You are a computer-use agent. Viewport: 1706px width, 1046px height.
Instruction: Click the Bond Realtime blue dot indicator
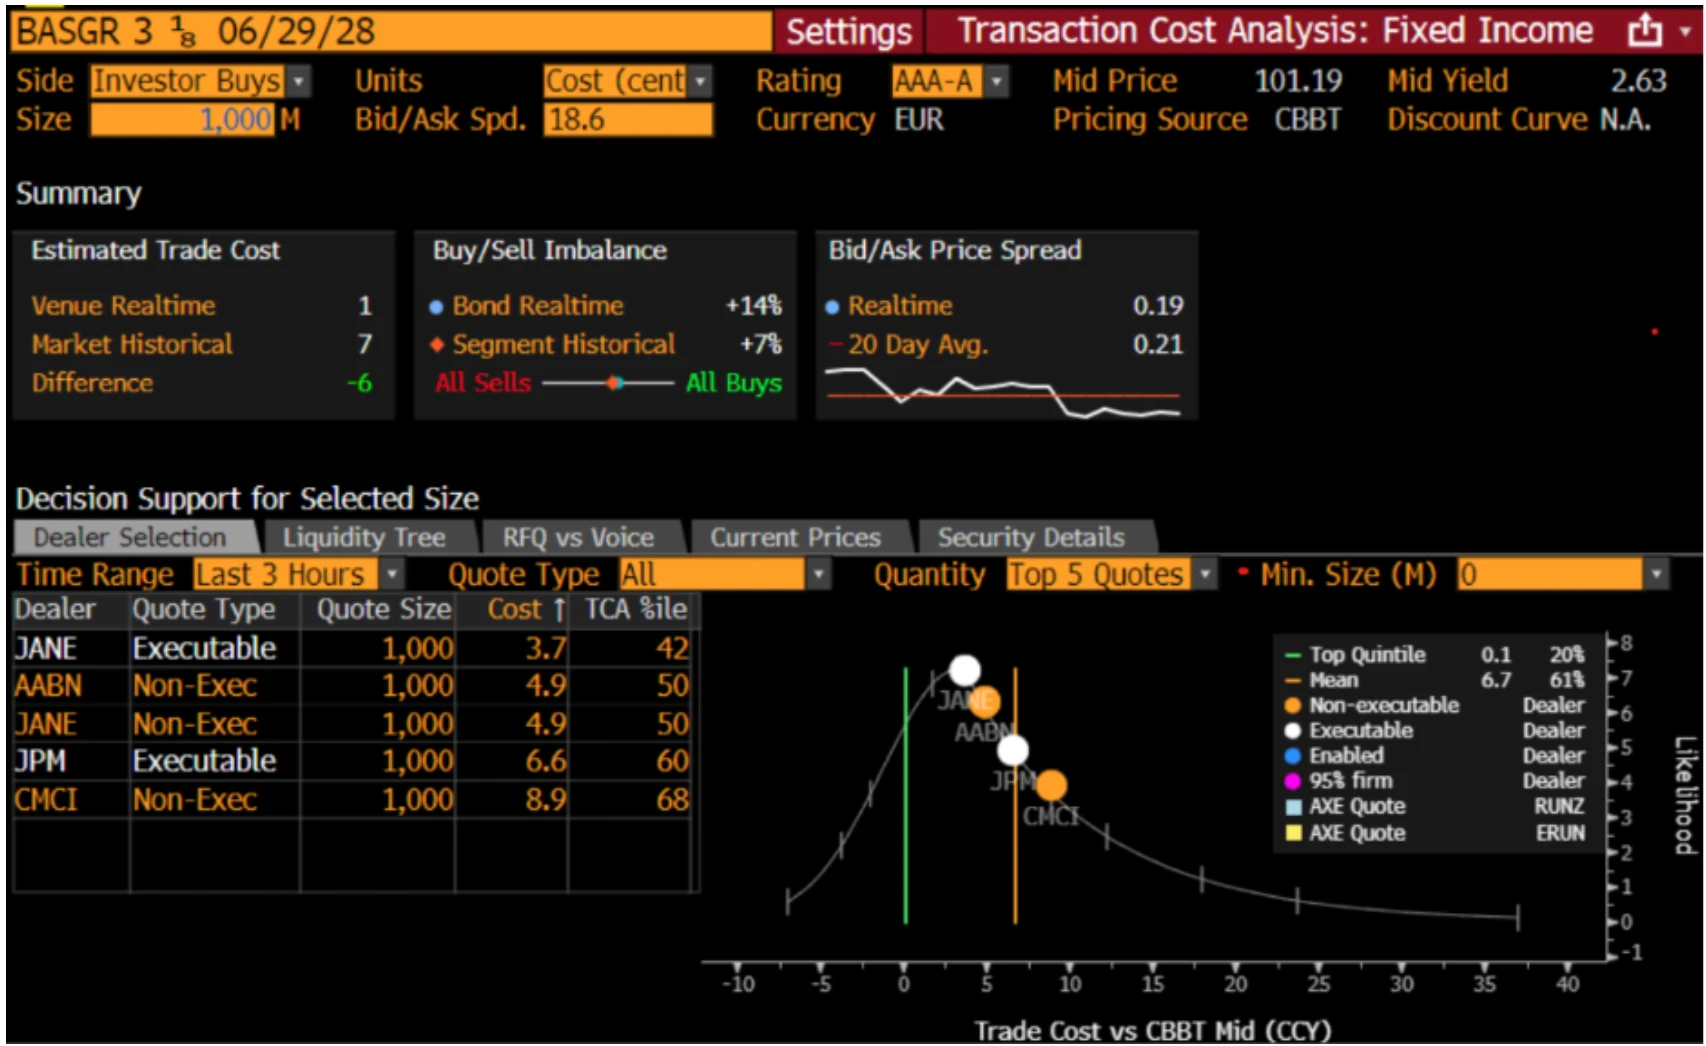(x=436, y=307)
